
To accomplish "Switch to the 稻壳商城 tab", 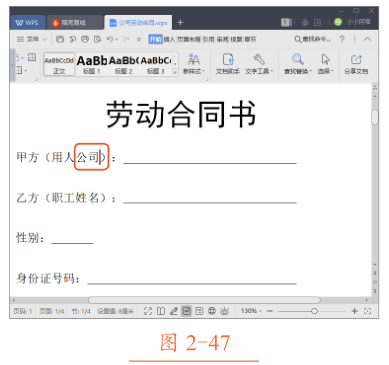I will [74, 23].
